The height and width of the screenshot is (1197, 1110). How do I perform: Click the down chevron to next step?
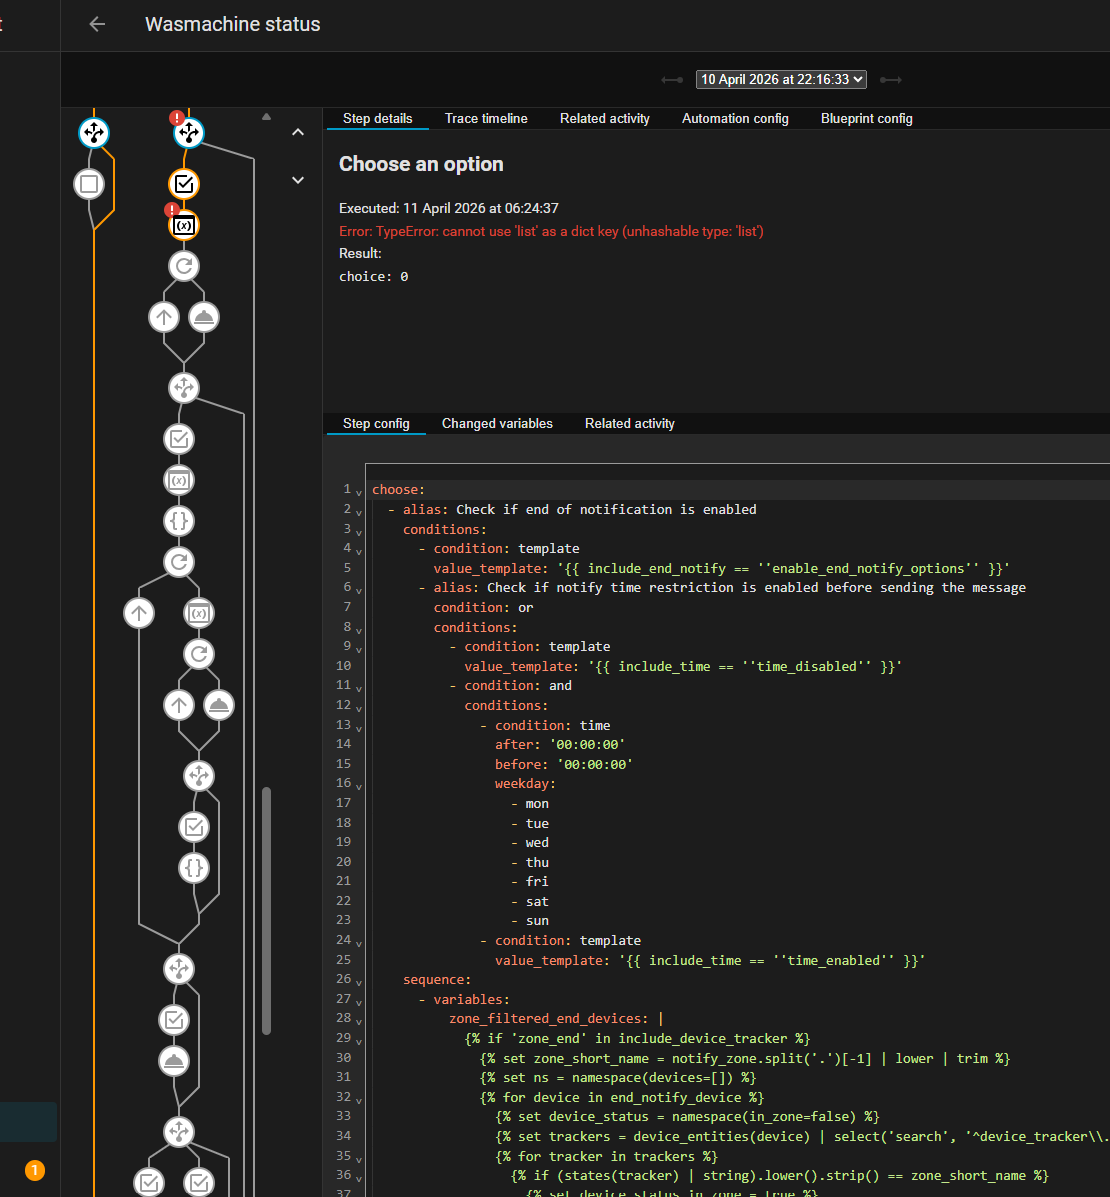298,180
